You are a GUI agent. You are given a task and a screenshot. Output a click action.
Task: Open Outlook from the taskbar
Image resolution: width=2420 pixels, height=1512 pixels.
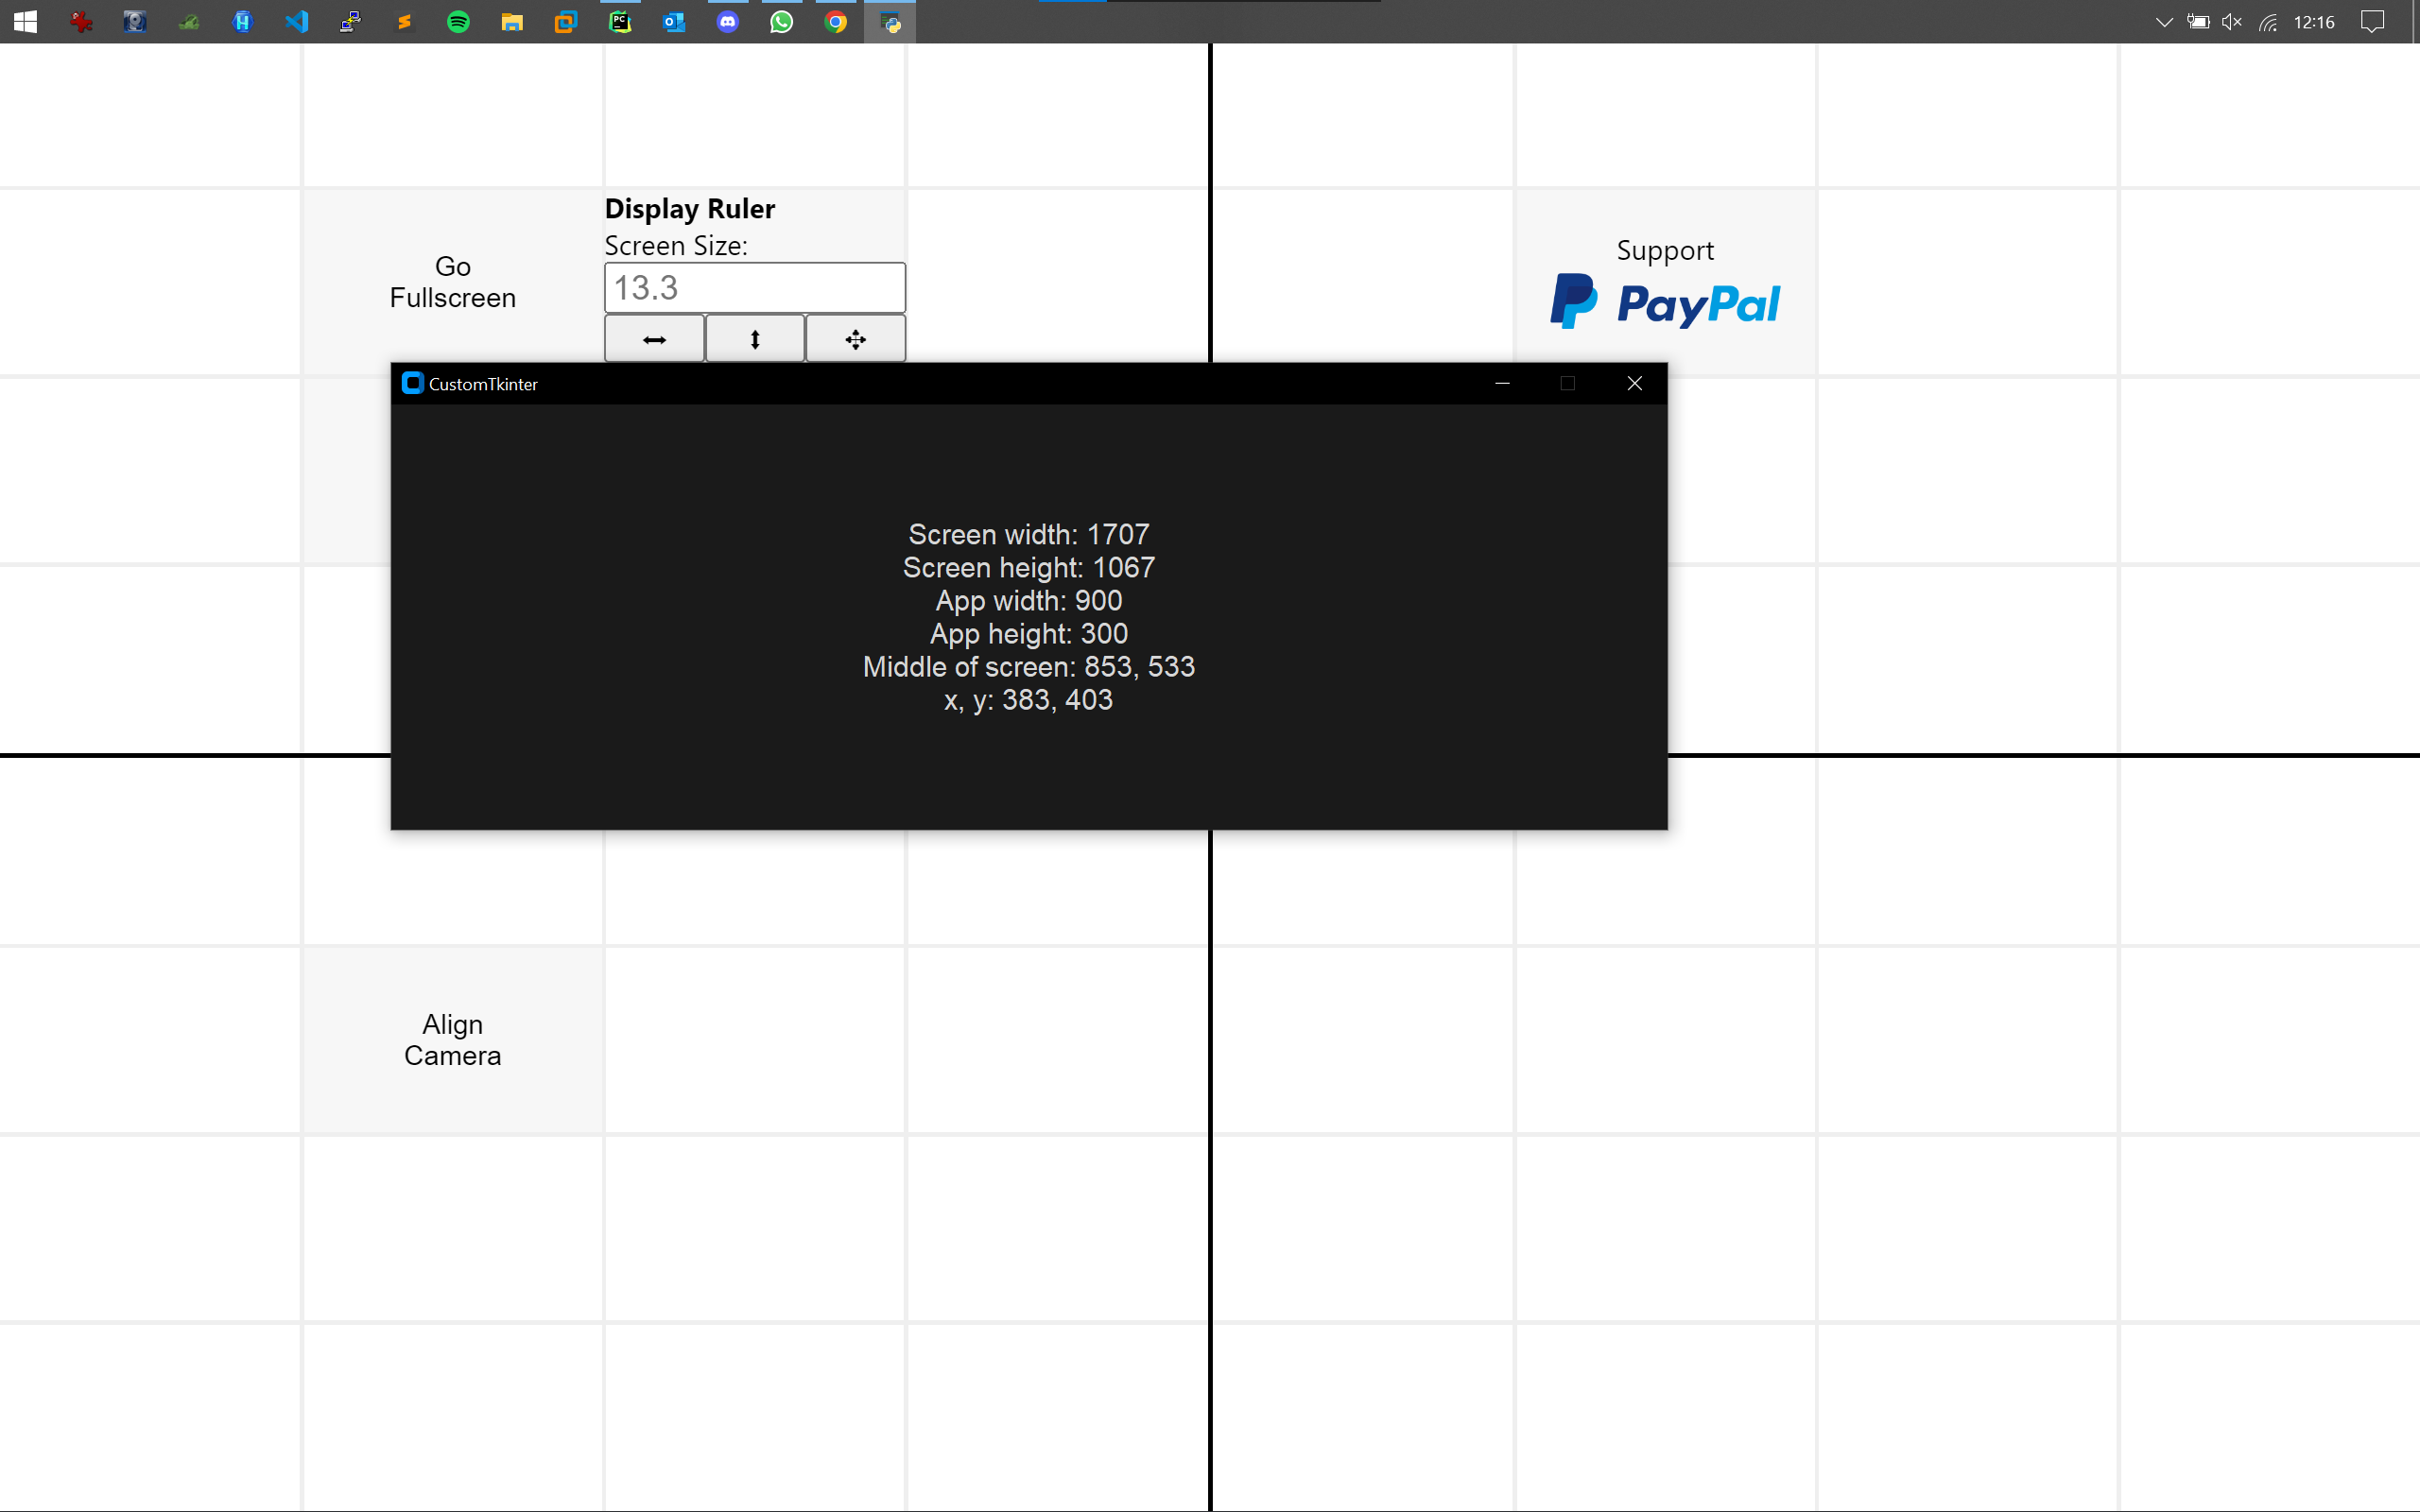coord(674,21)
